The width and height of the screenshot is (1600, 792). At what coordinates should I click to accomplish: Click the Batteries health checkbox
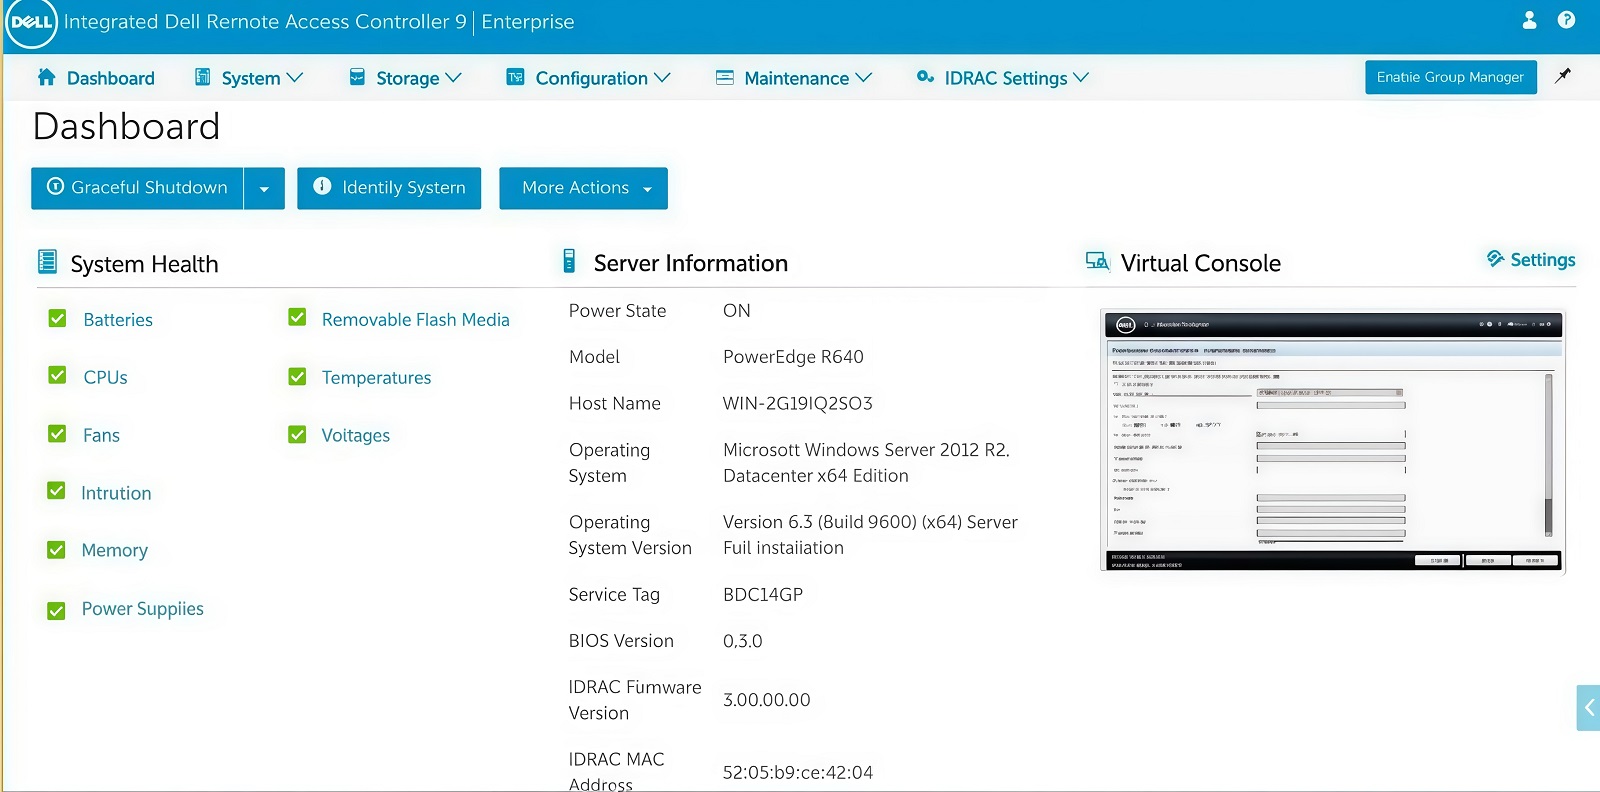58,319
